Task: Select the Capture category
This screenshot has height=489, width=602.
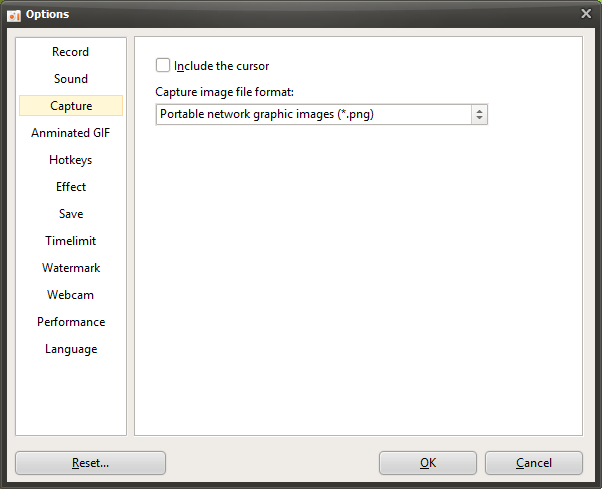Action: coord(71,106)
